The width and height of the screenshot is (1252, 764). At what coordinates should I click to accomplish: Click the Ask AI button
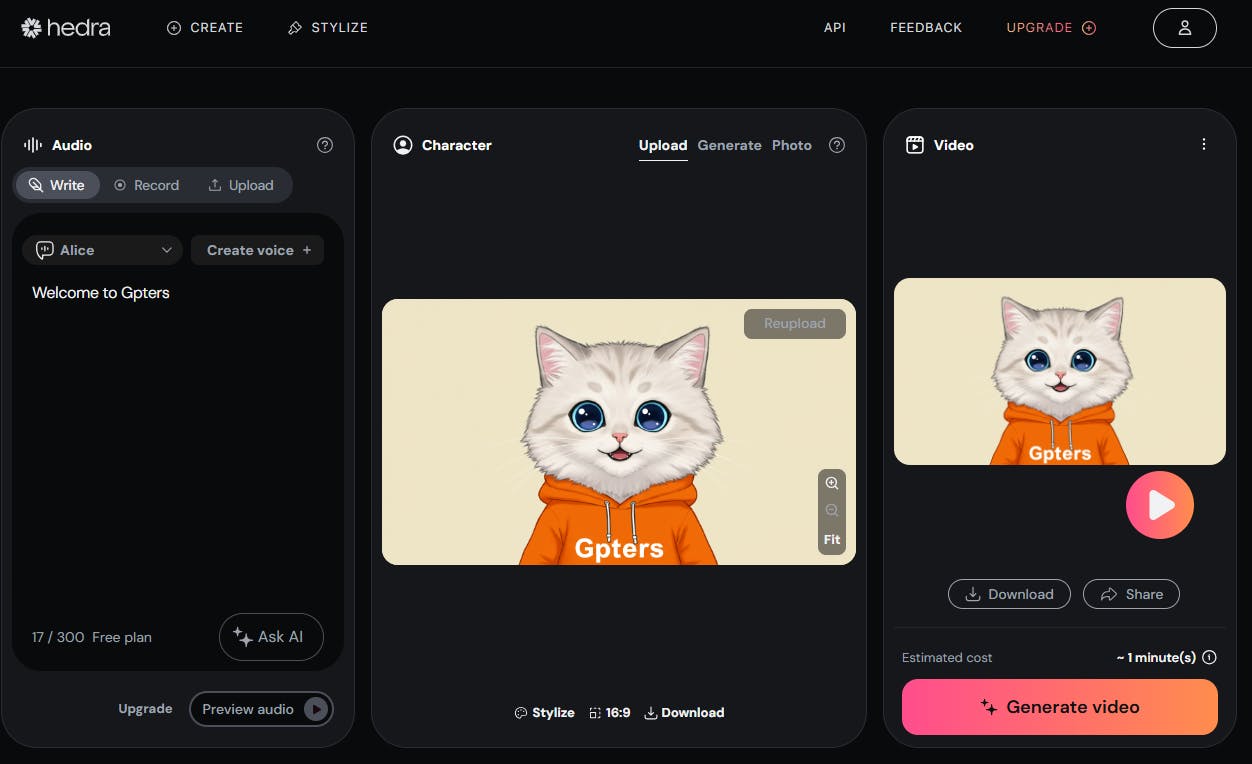271,637
